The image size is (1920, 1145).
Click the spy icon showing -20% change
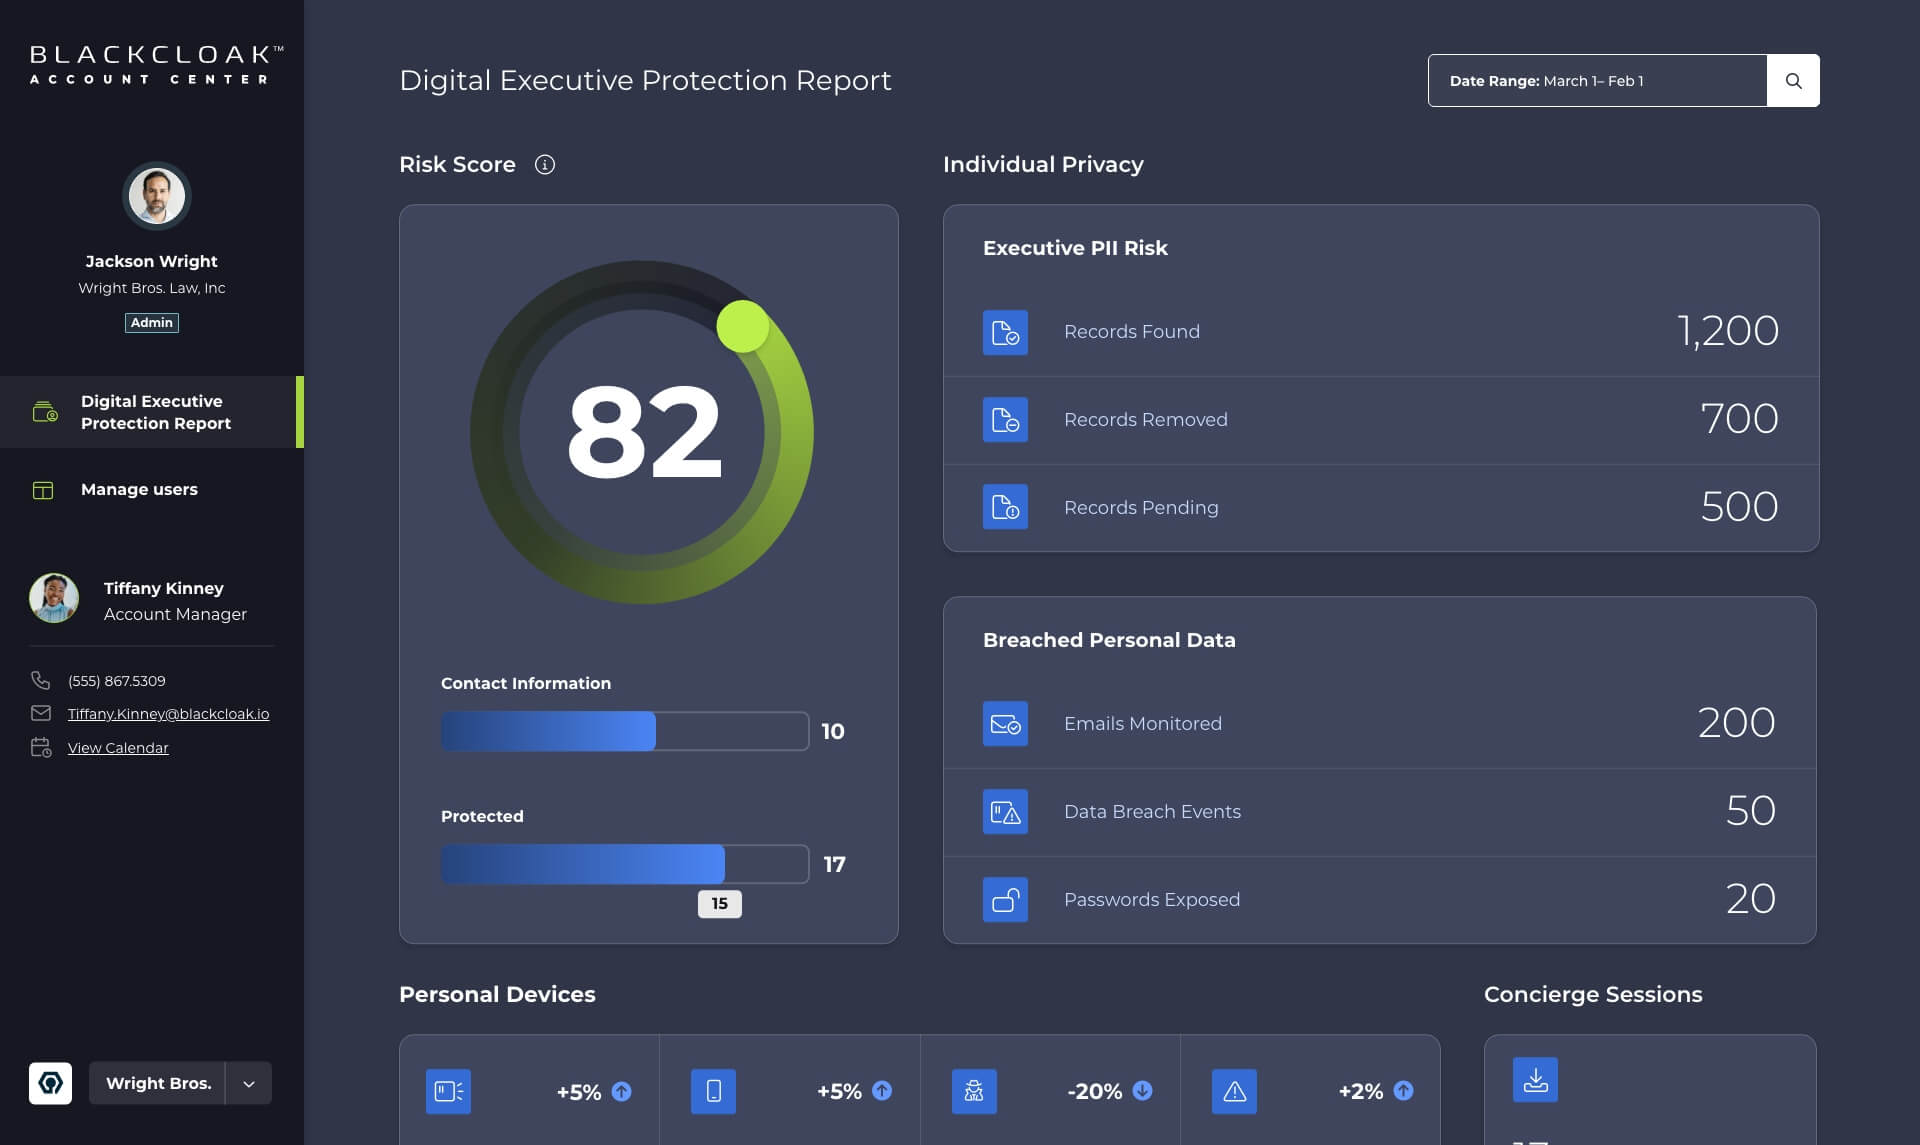point(973,1091)
